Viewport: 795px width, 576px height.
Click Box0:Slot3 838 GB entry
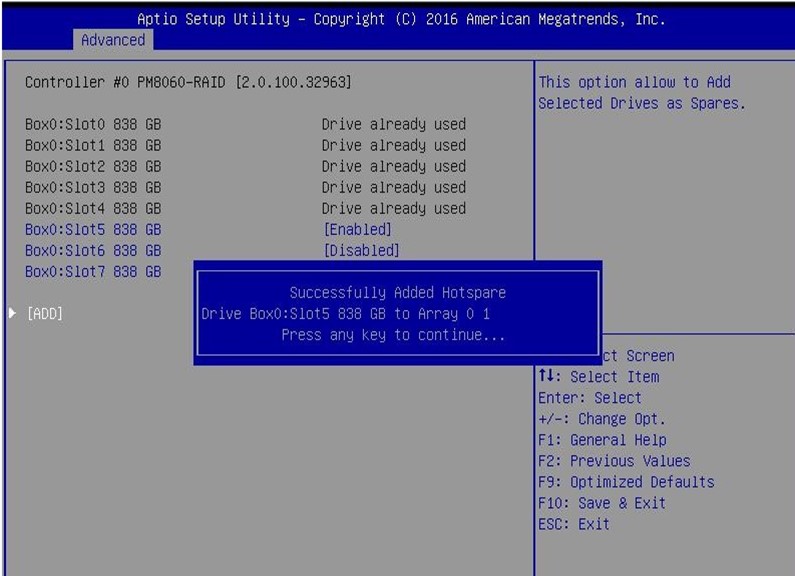[93, 188]
